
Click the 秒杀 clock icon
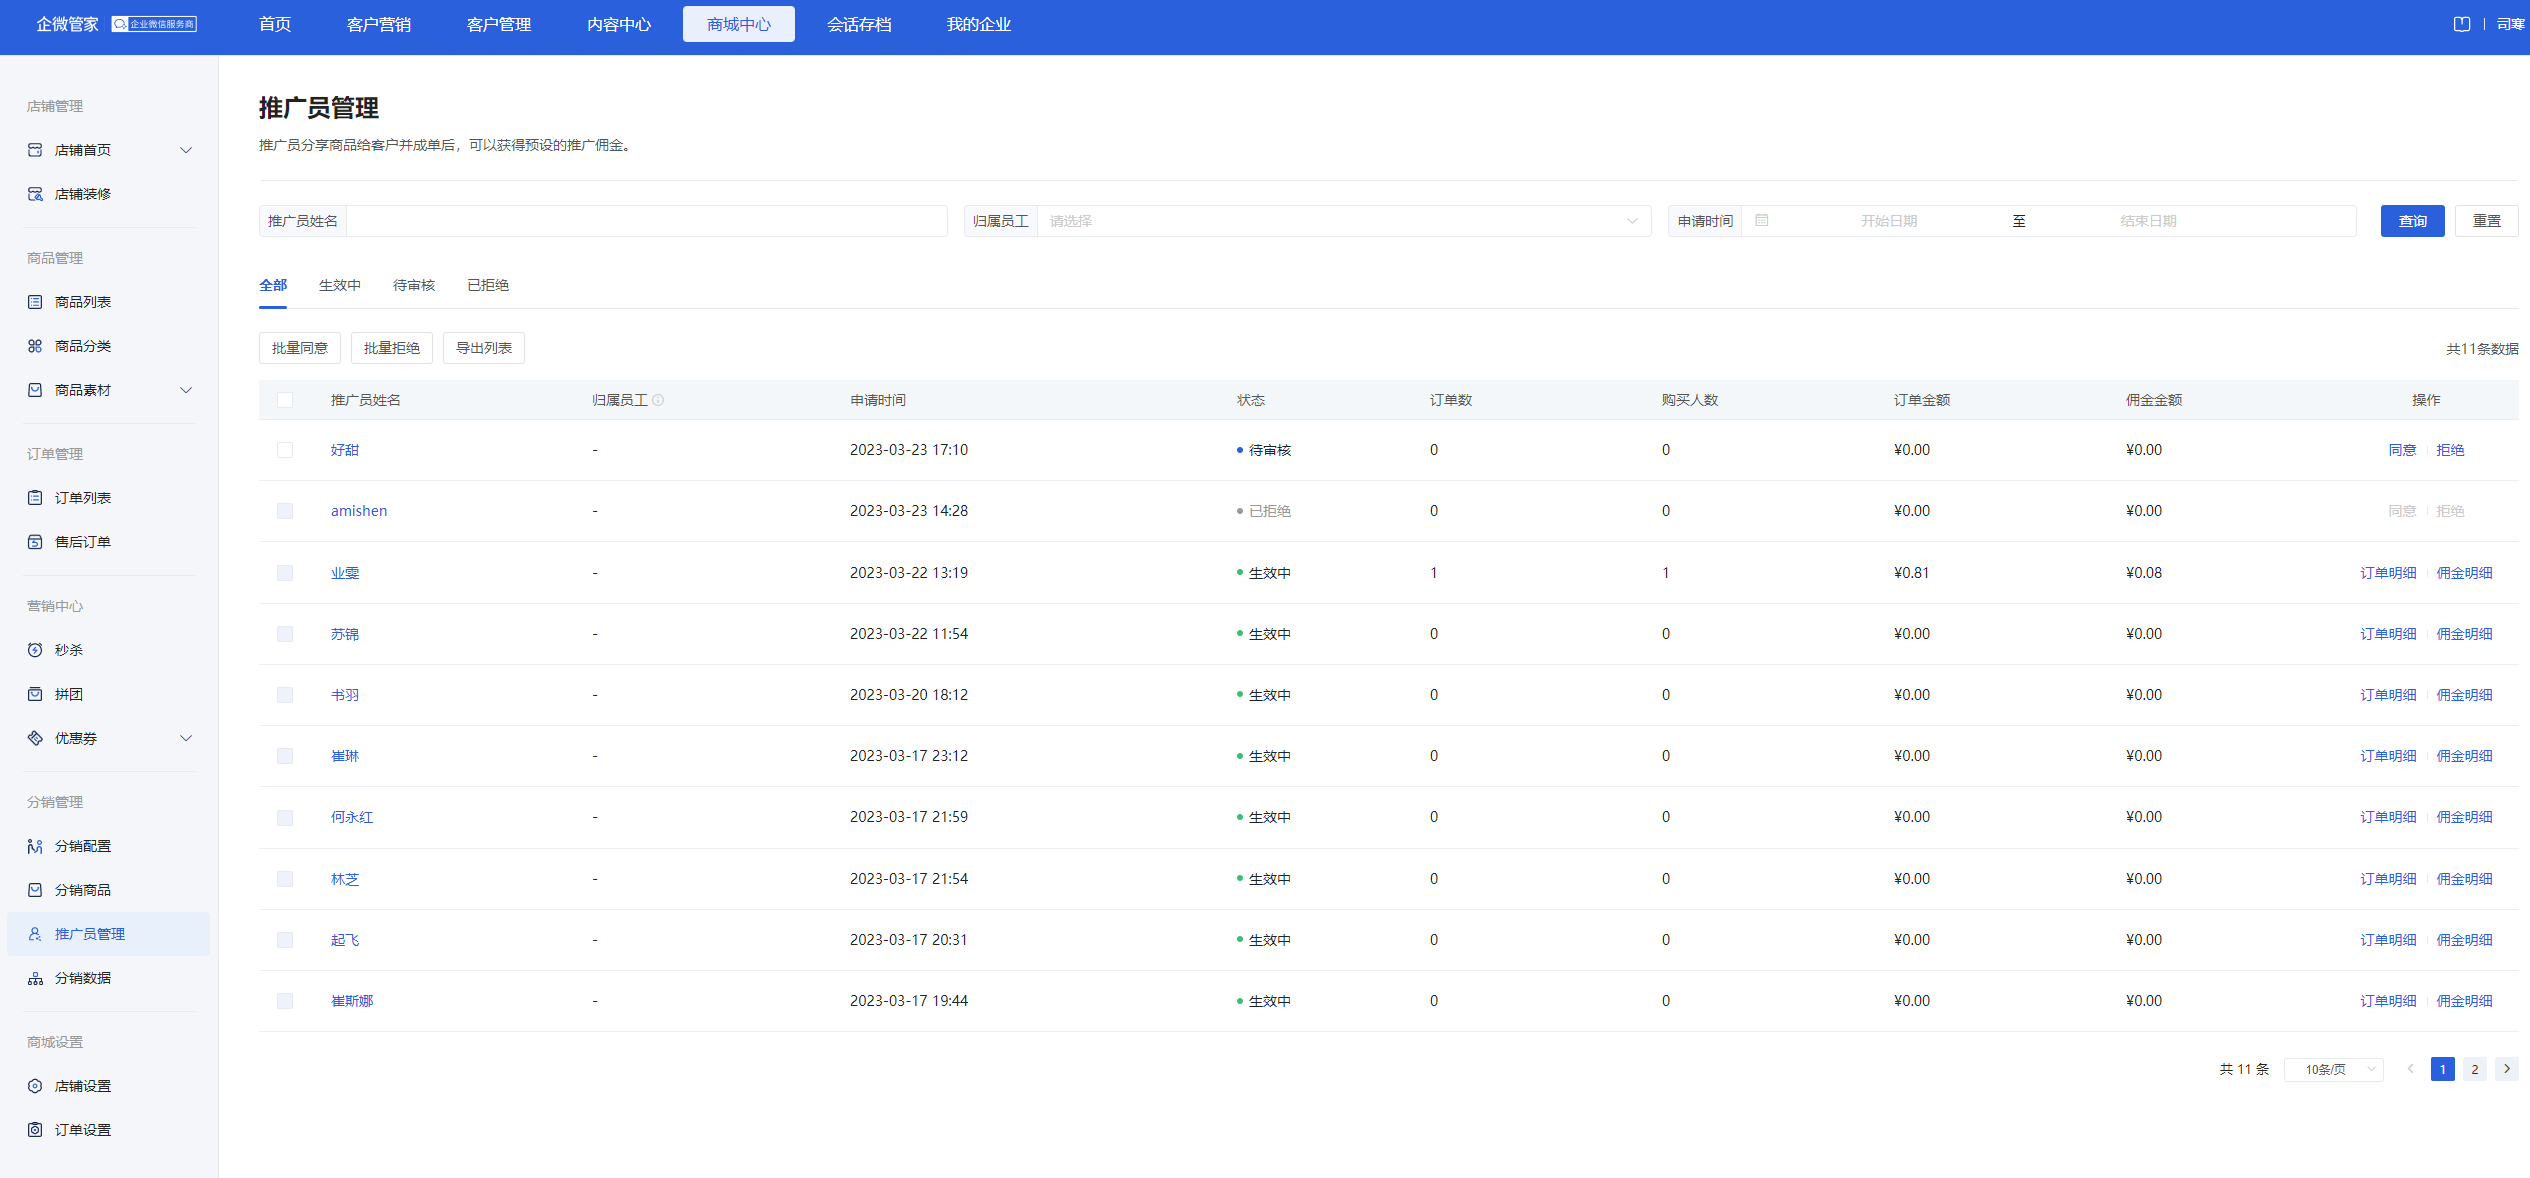(x=35, y=650)
